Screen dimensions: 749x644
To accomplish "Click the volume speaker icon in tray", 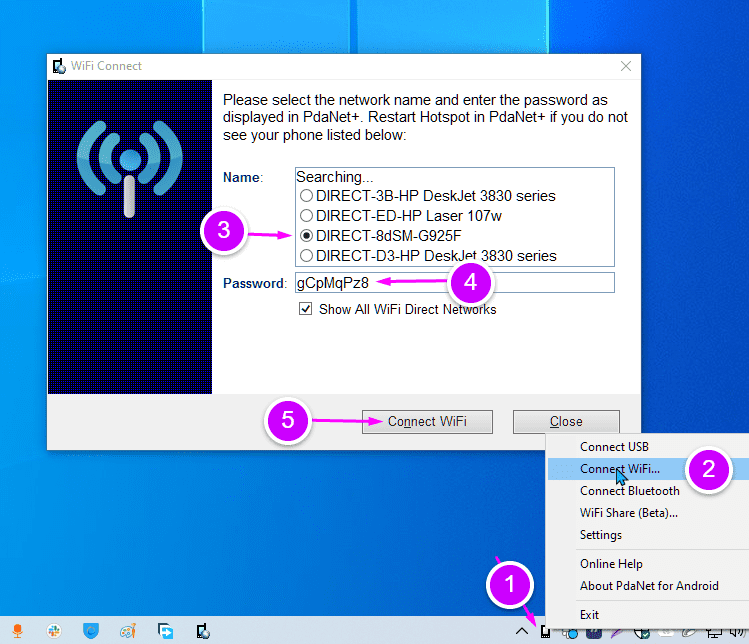I will (x=737, y=633).
